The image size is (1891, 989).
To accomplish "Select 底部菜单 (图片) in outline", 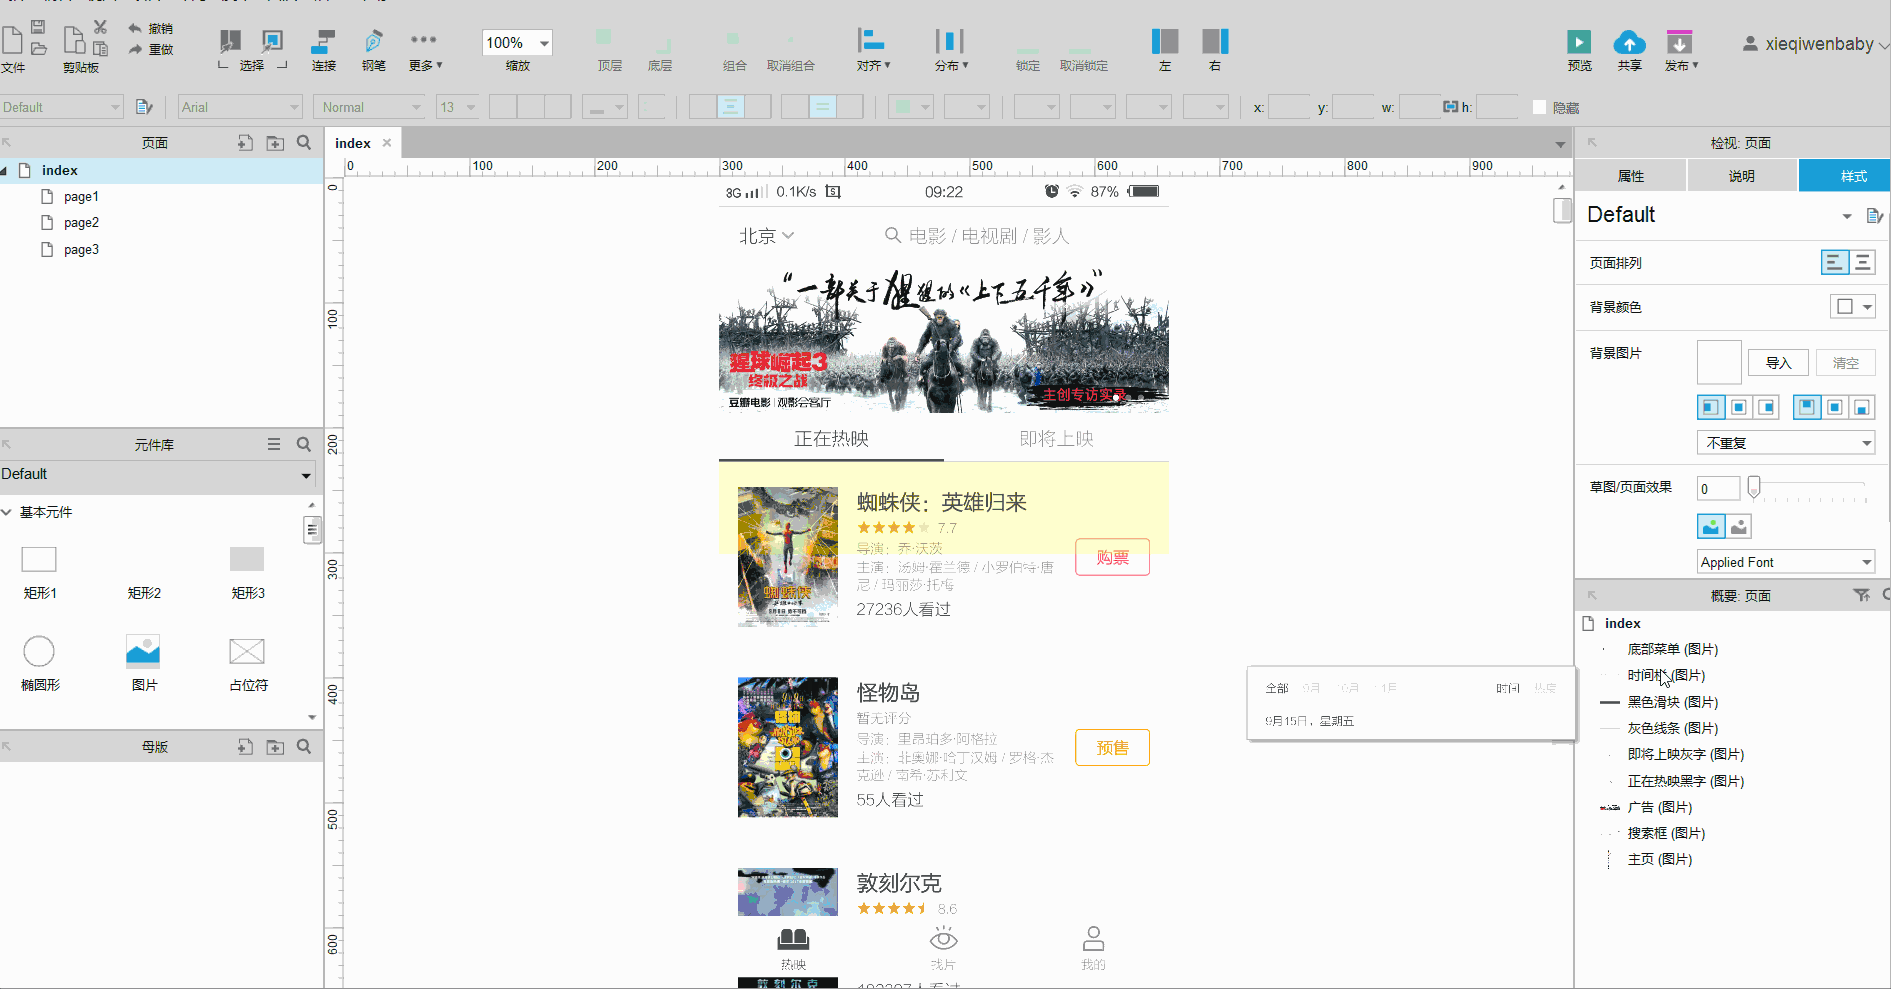I will pos(1672,649).
